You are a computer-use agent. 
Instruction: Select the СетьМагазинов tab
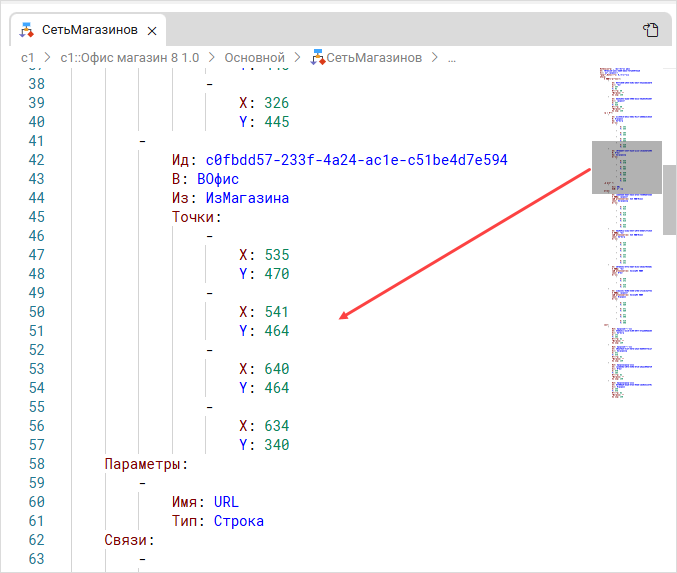click(89, 30)
